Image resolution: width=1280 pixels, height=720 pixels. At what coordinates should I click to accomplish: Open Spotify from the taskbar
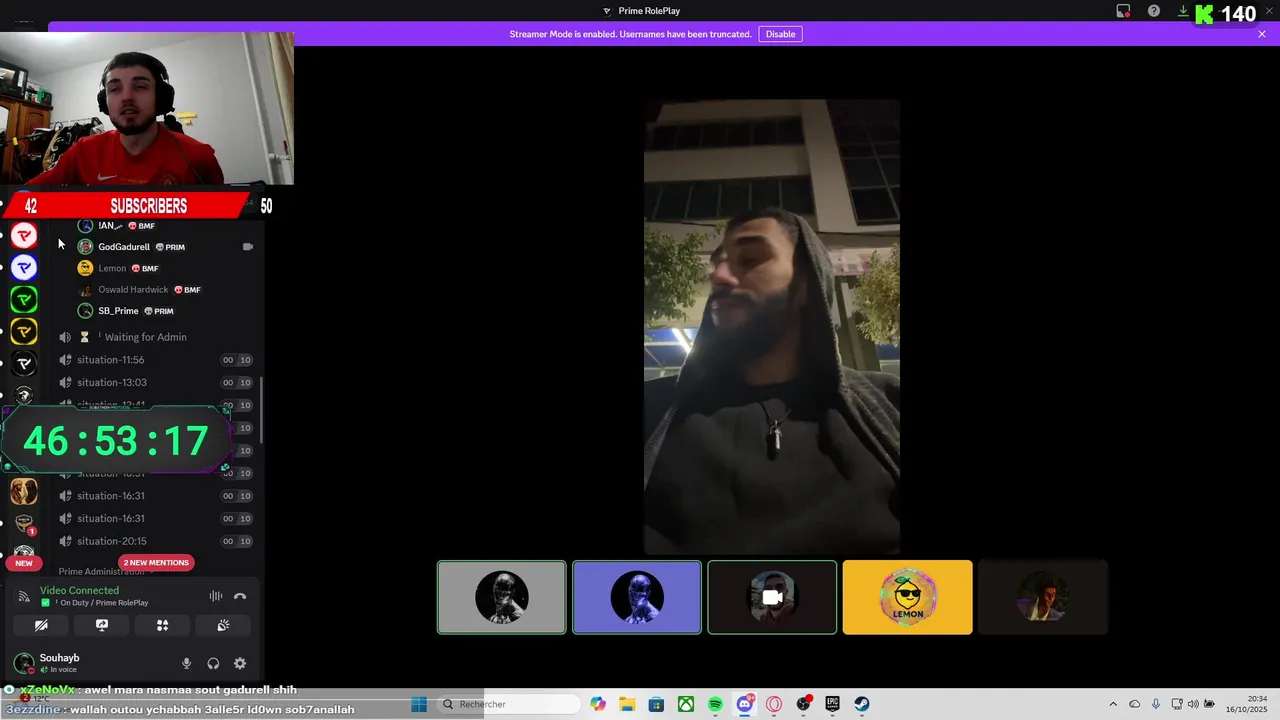[x=715, y=704]
